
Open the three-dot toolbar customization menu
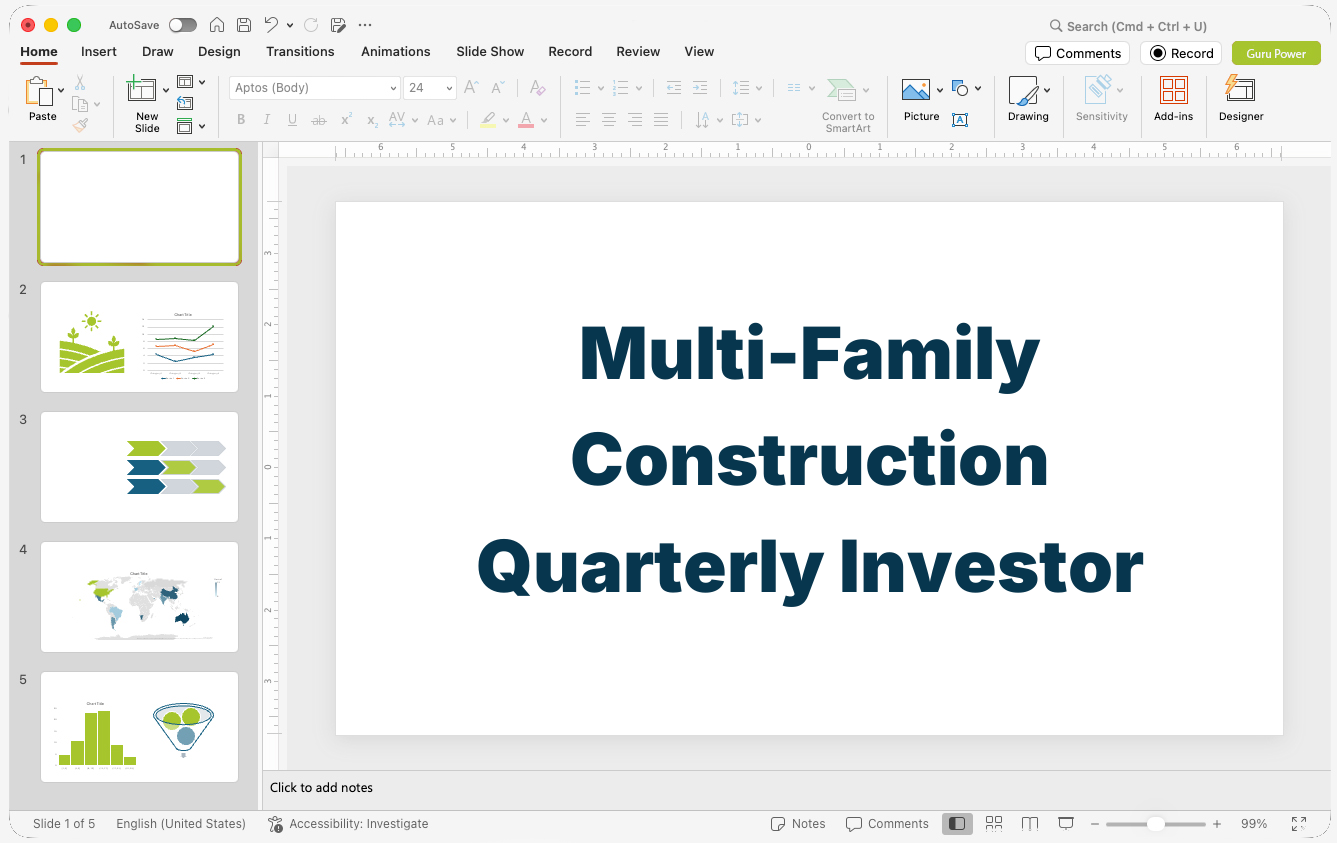click(365, 25)
